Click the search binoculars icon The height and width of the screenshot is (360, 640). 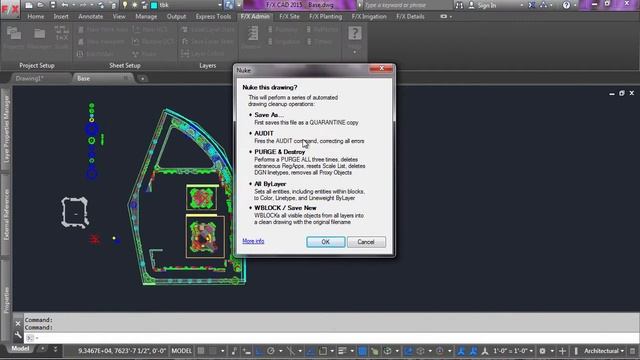click(459, 5)
